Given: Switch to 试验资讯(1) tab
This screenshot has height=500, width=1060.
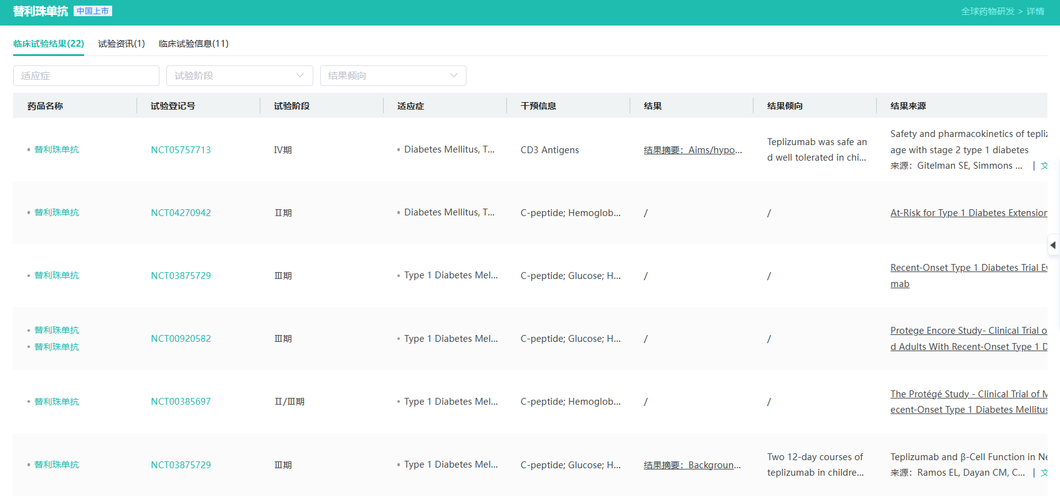Looking at the screenshot, I should click(x=122, y=44).
